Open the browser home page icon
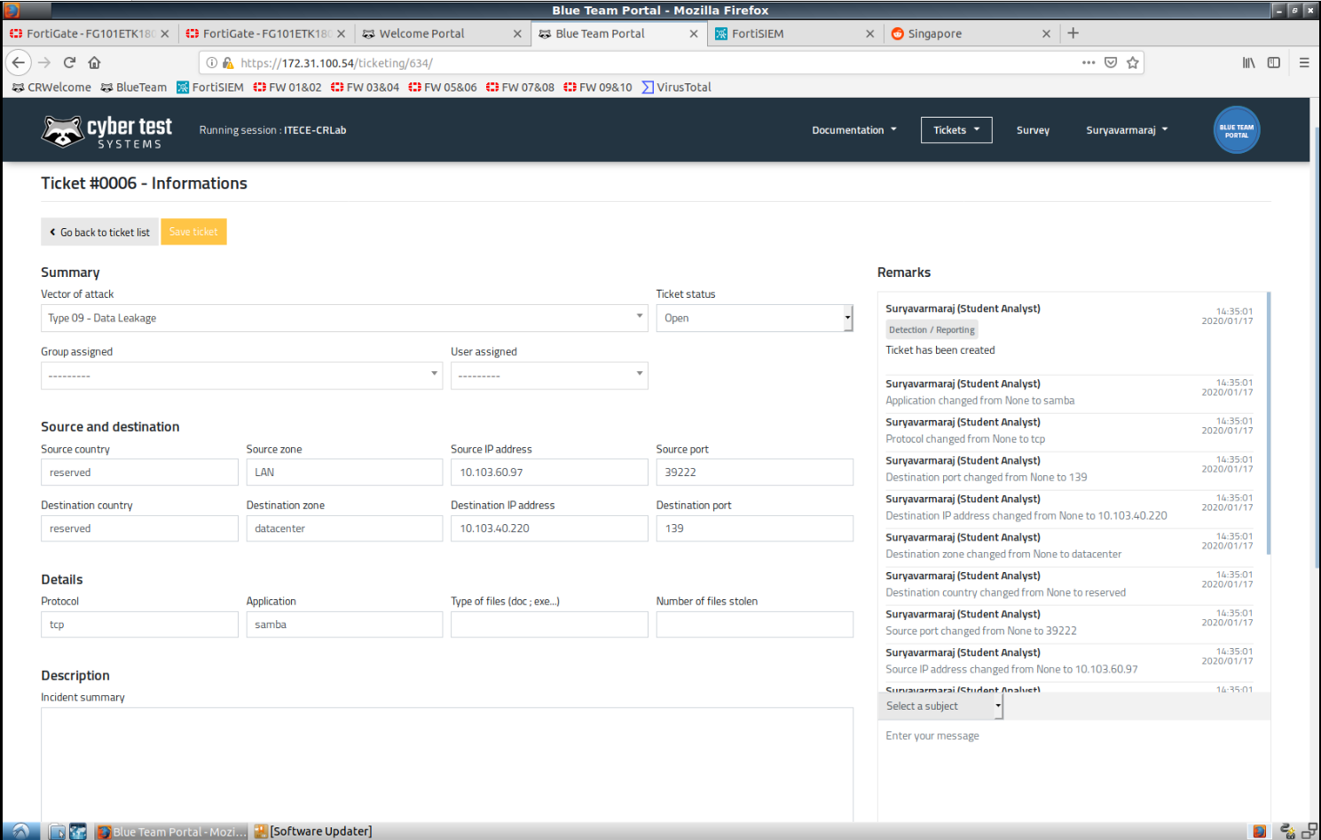 (x=94, y=62)
